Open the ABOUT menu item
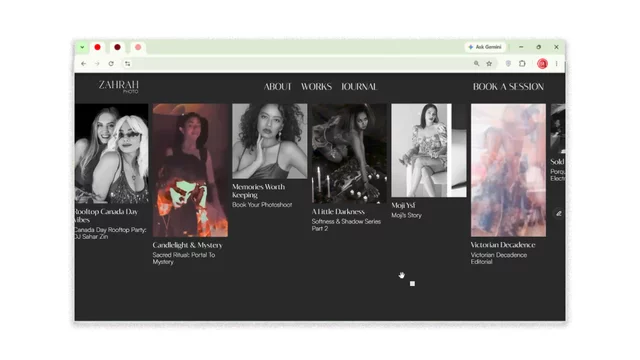640x360 pixels. [x=278, y=87]
